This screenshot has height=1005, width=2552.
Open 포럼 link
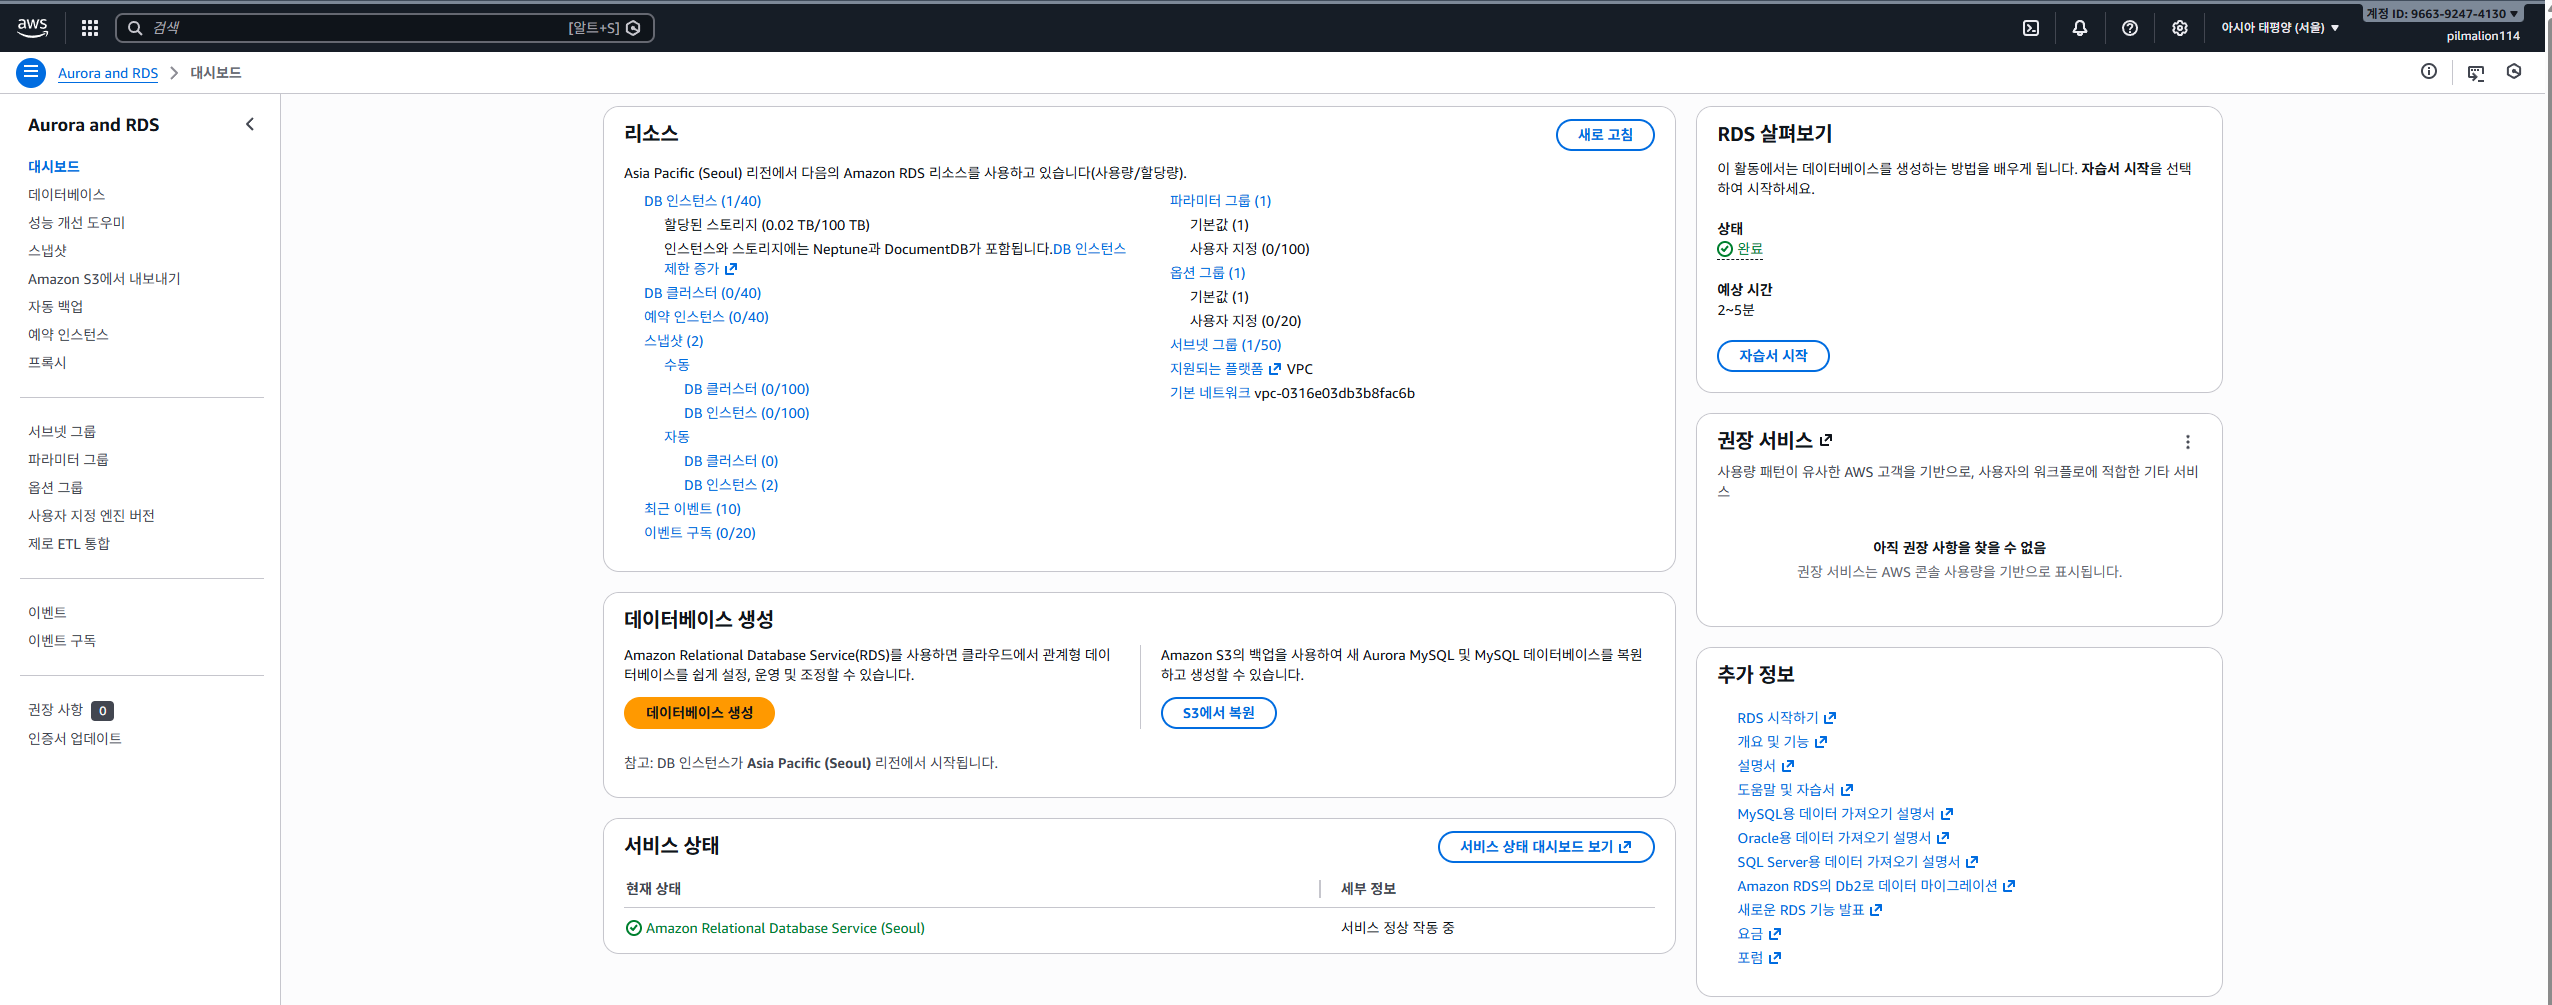[x=1759, y=958]
